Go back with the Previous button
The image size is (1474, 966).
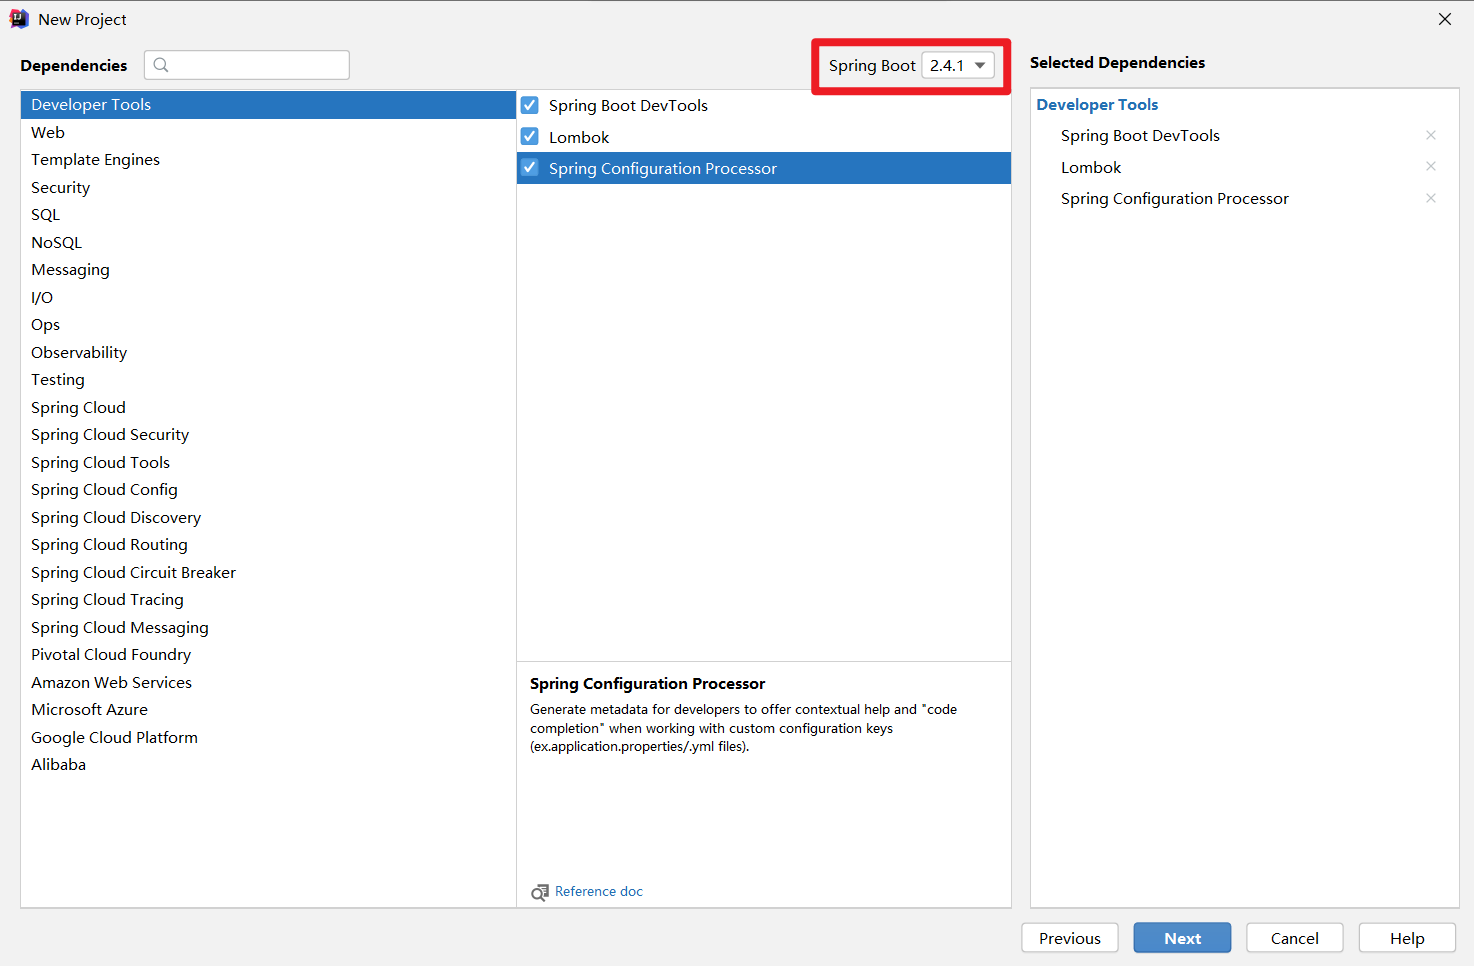click(1069, 938)
